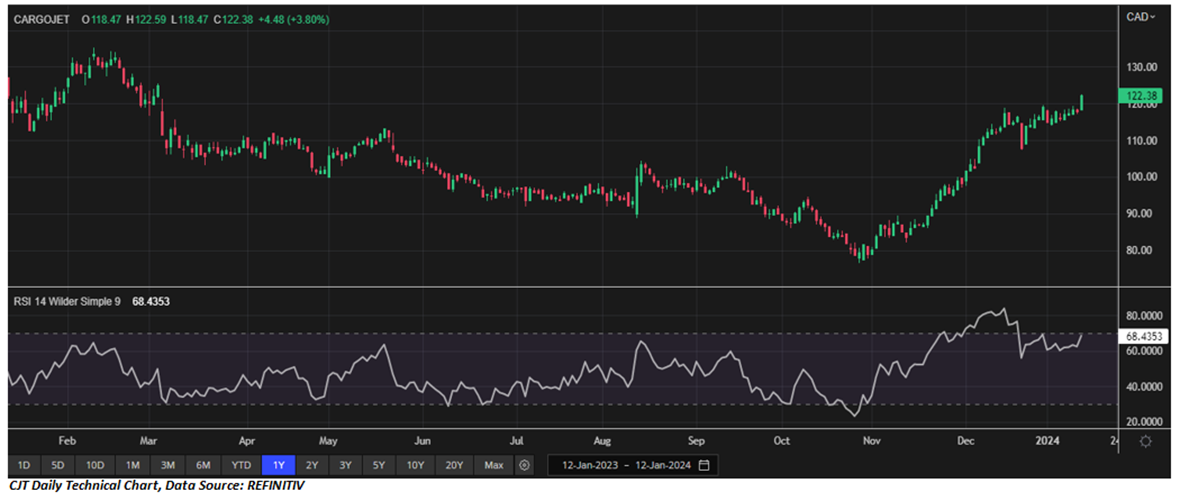Expand the CAD currency dropdown
The width and height of the screenshot is (1180, 501).
[x=1140, y=17]
